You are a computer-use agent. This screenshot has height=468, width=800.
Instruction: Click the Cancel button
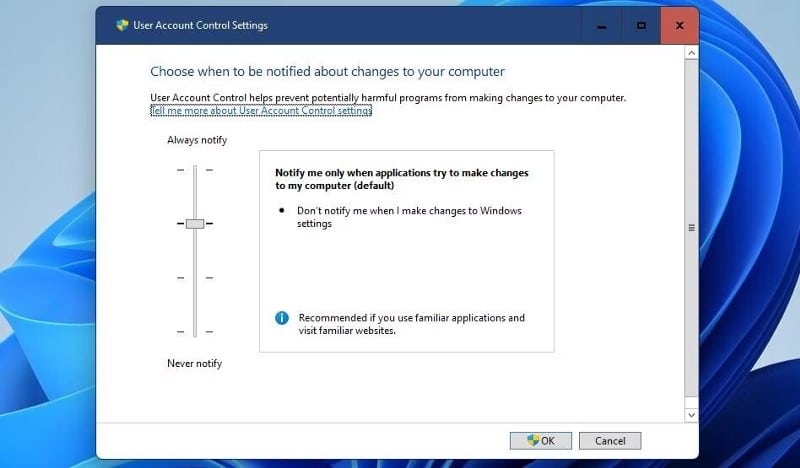point(610,441)
